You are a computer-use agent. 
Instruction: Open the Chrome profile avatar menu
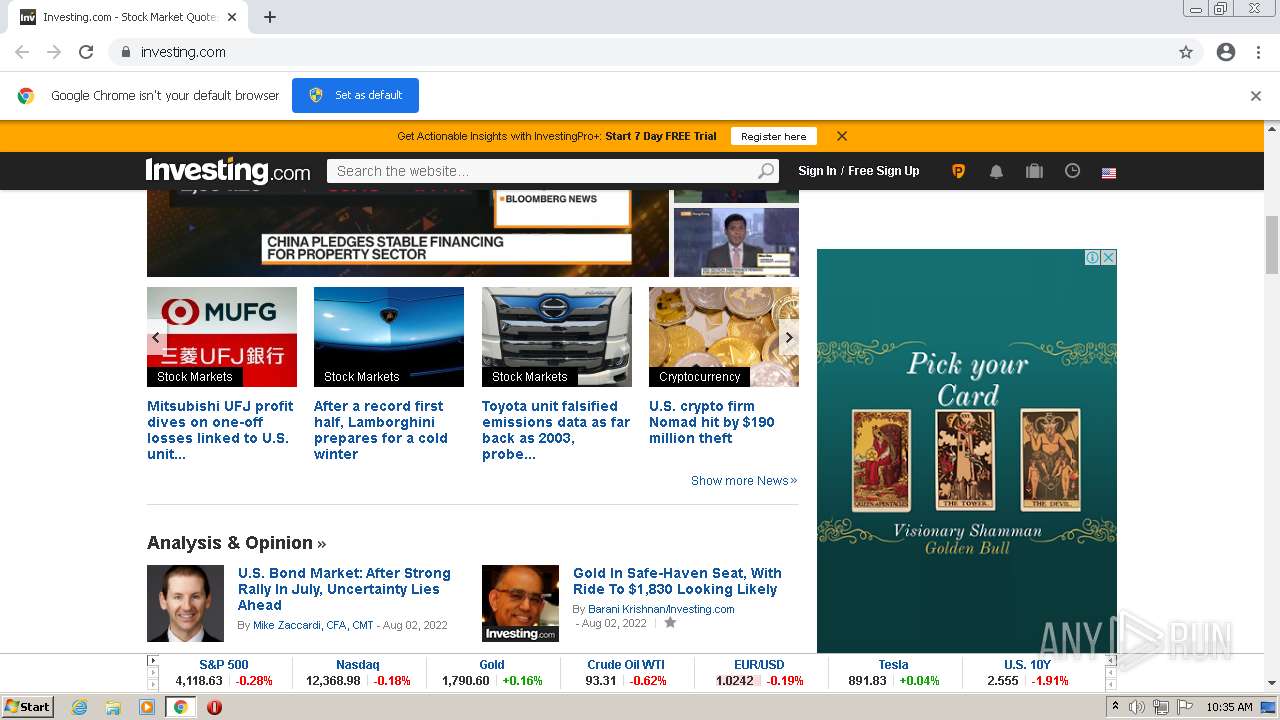(1226, 52)
